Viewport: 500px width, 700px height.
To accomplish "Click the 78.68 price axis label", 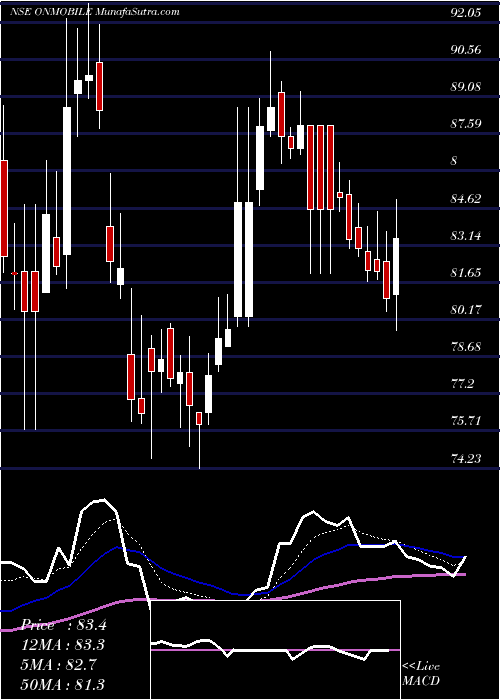I will (466, 346).
